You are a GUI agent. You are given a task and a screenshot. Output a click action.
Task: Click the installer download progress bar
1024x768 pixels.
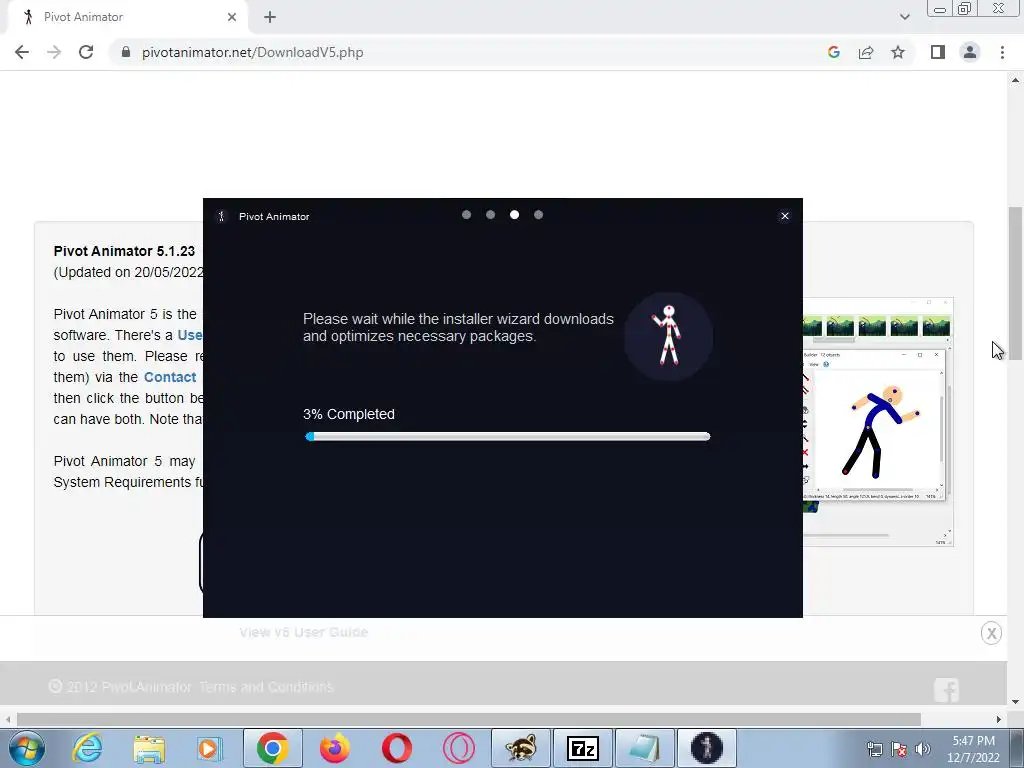point(507,436)
